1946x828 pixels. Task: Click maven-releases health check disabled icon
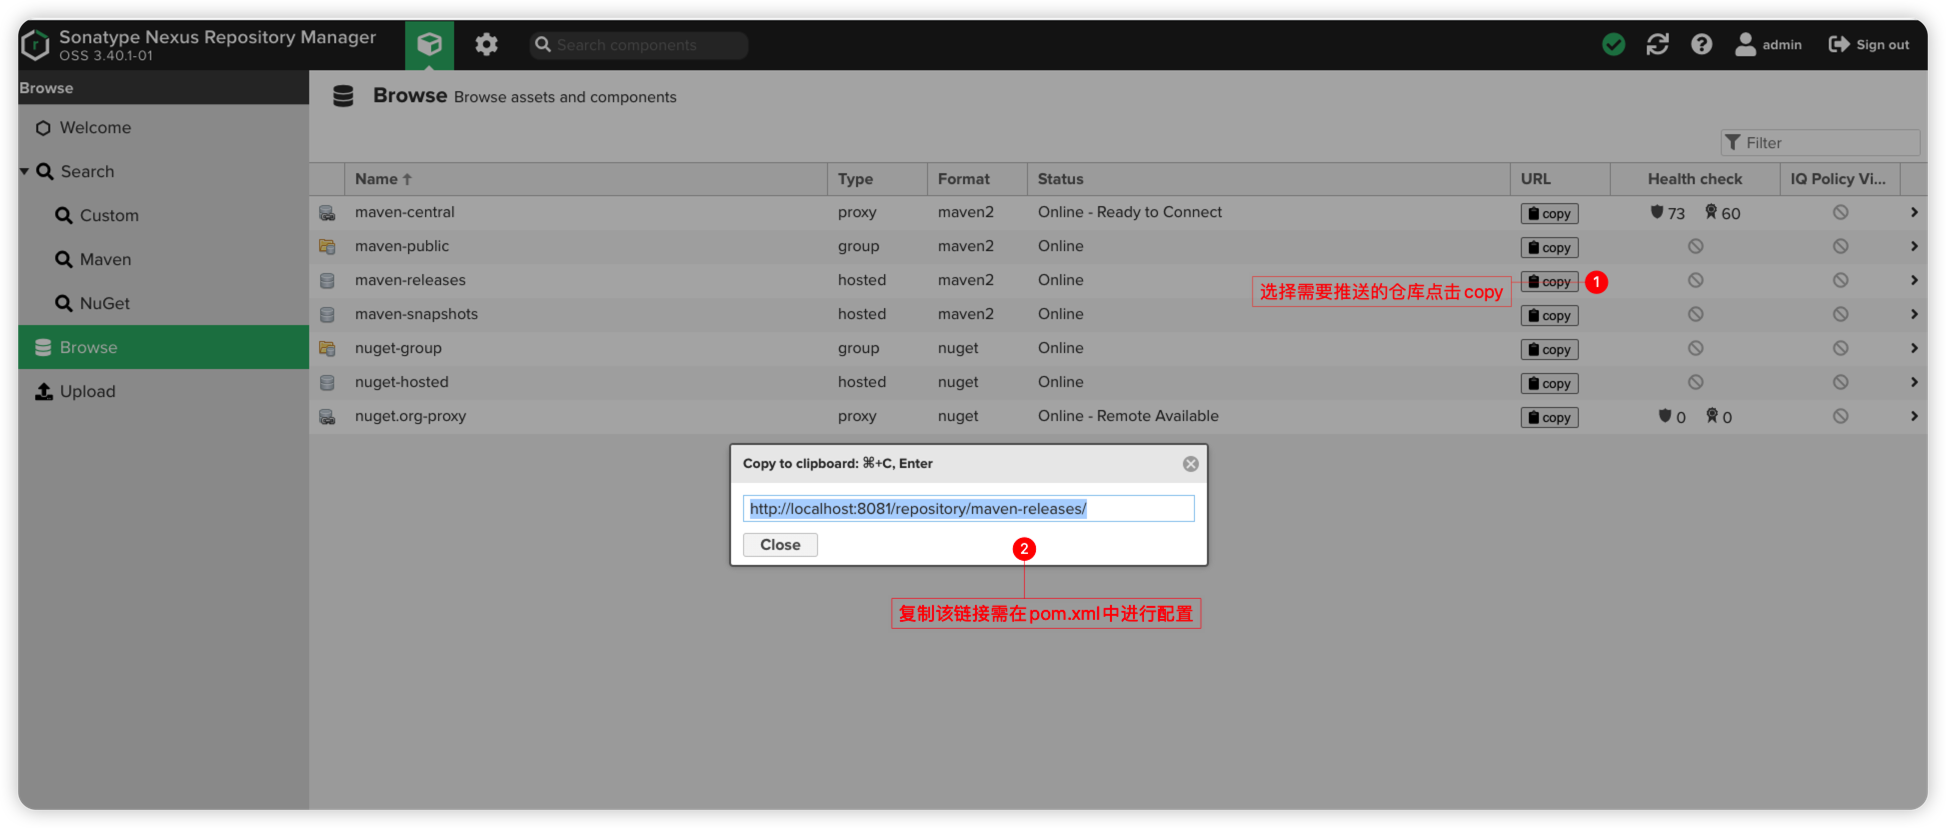tap(1695, 280)
